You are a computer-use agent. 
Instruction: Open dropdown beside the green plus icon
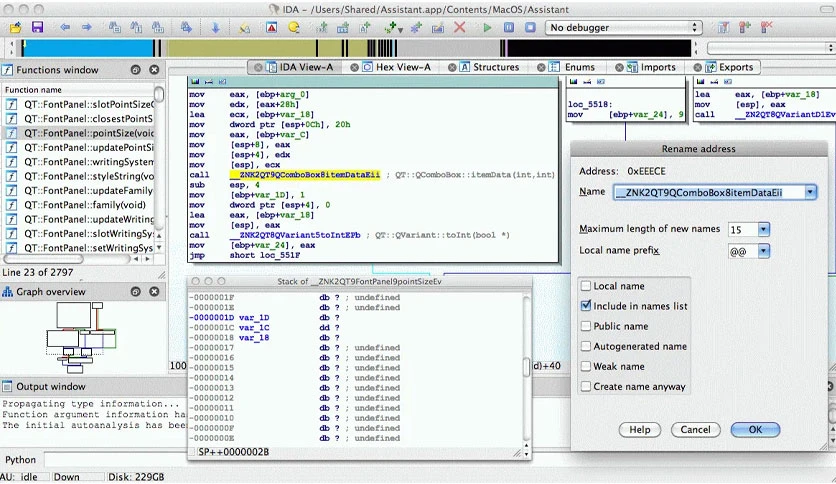coord(400,30)
